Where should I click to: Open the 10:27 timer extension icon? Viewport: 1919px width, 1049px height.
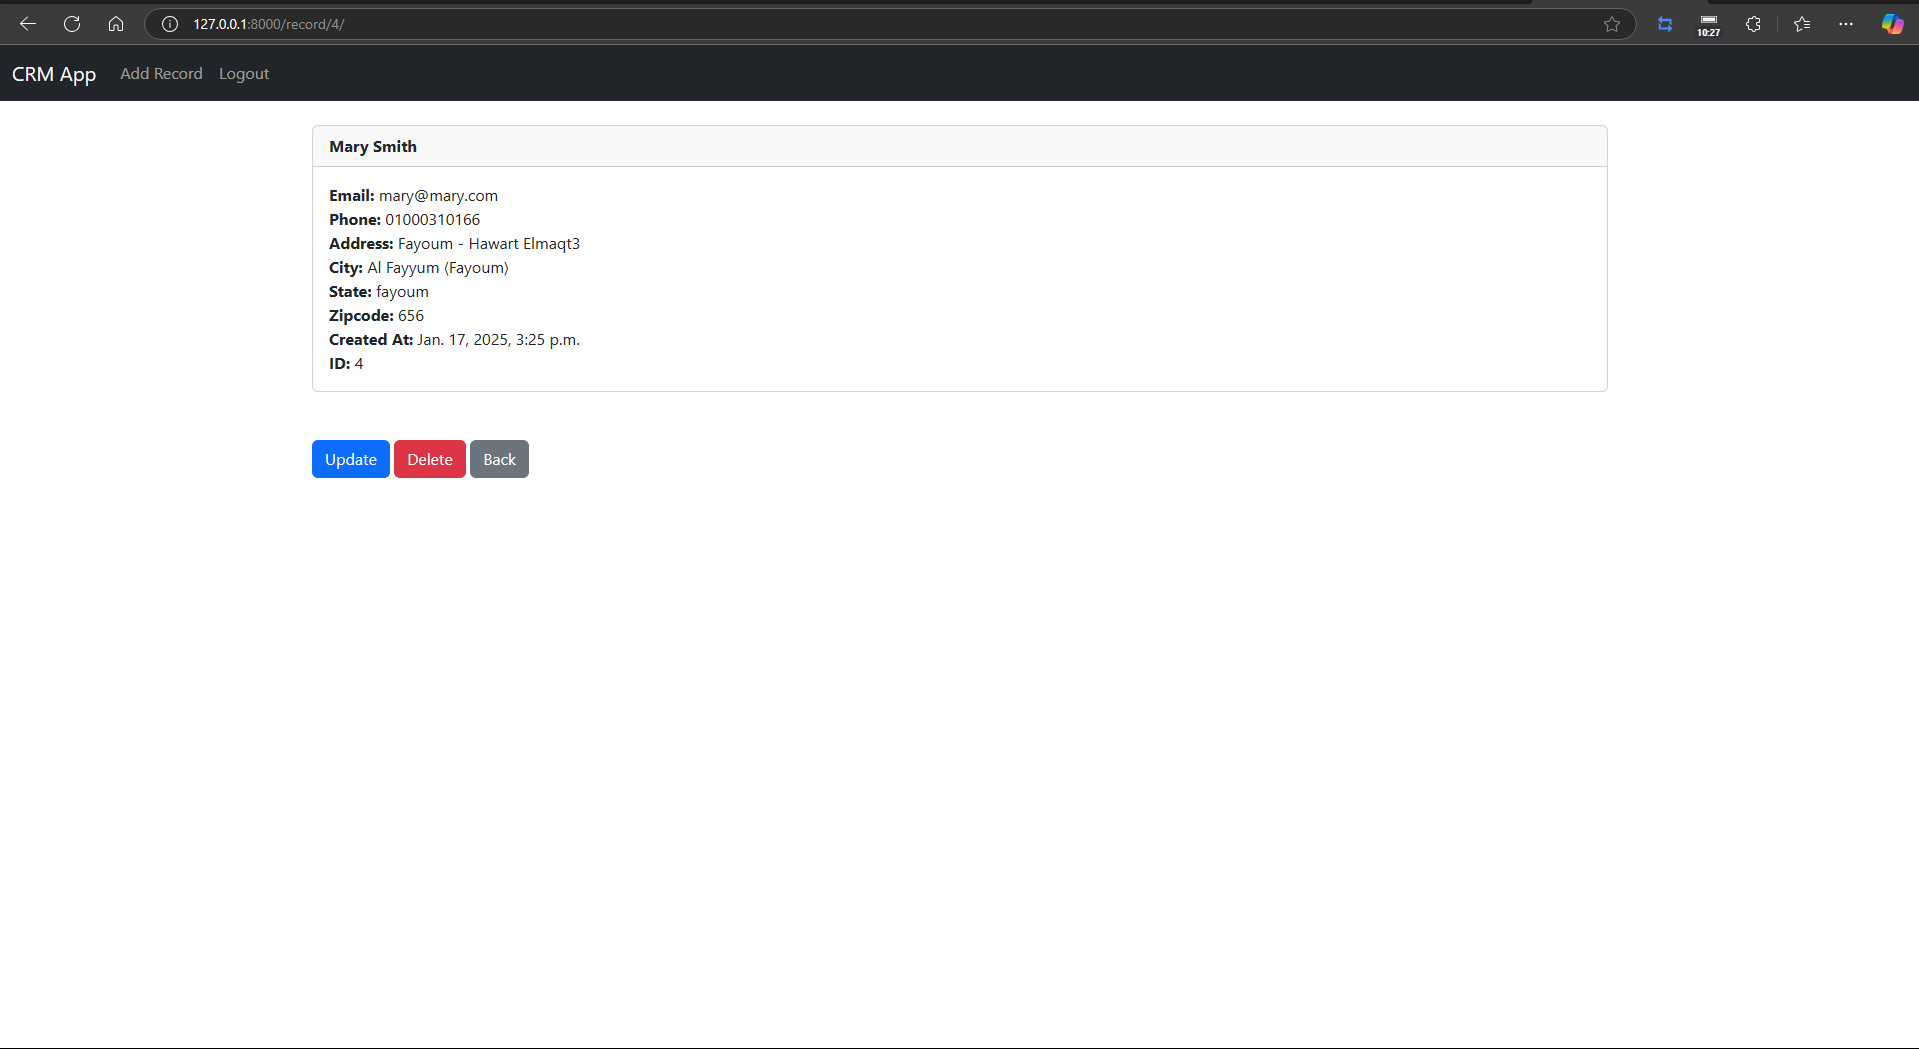[x=1709, y=24]
